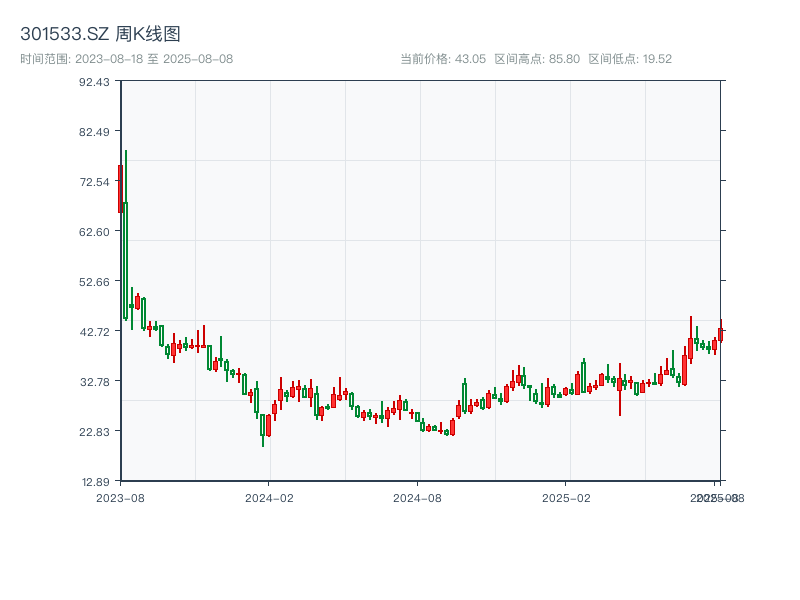
Task: Click the y-axis value 22.83
Action: pyautogui.click(x=94, y=432)
